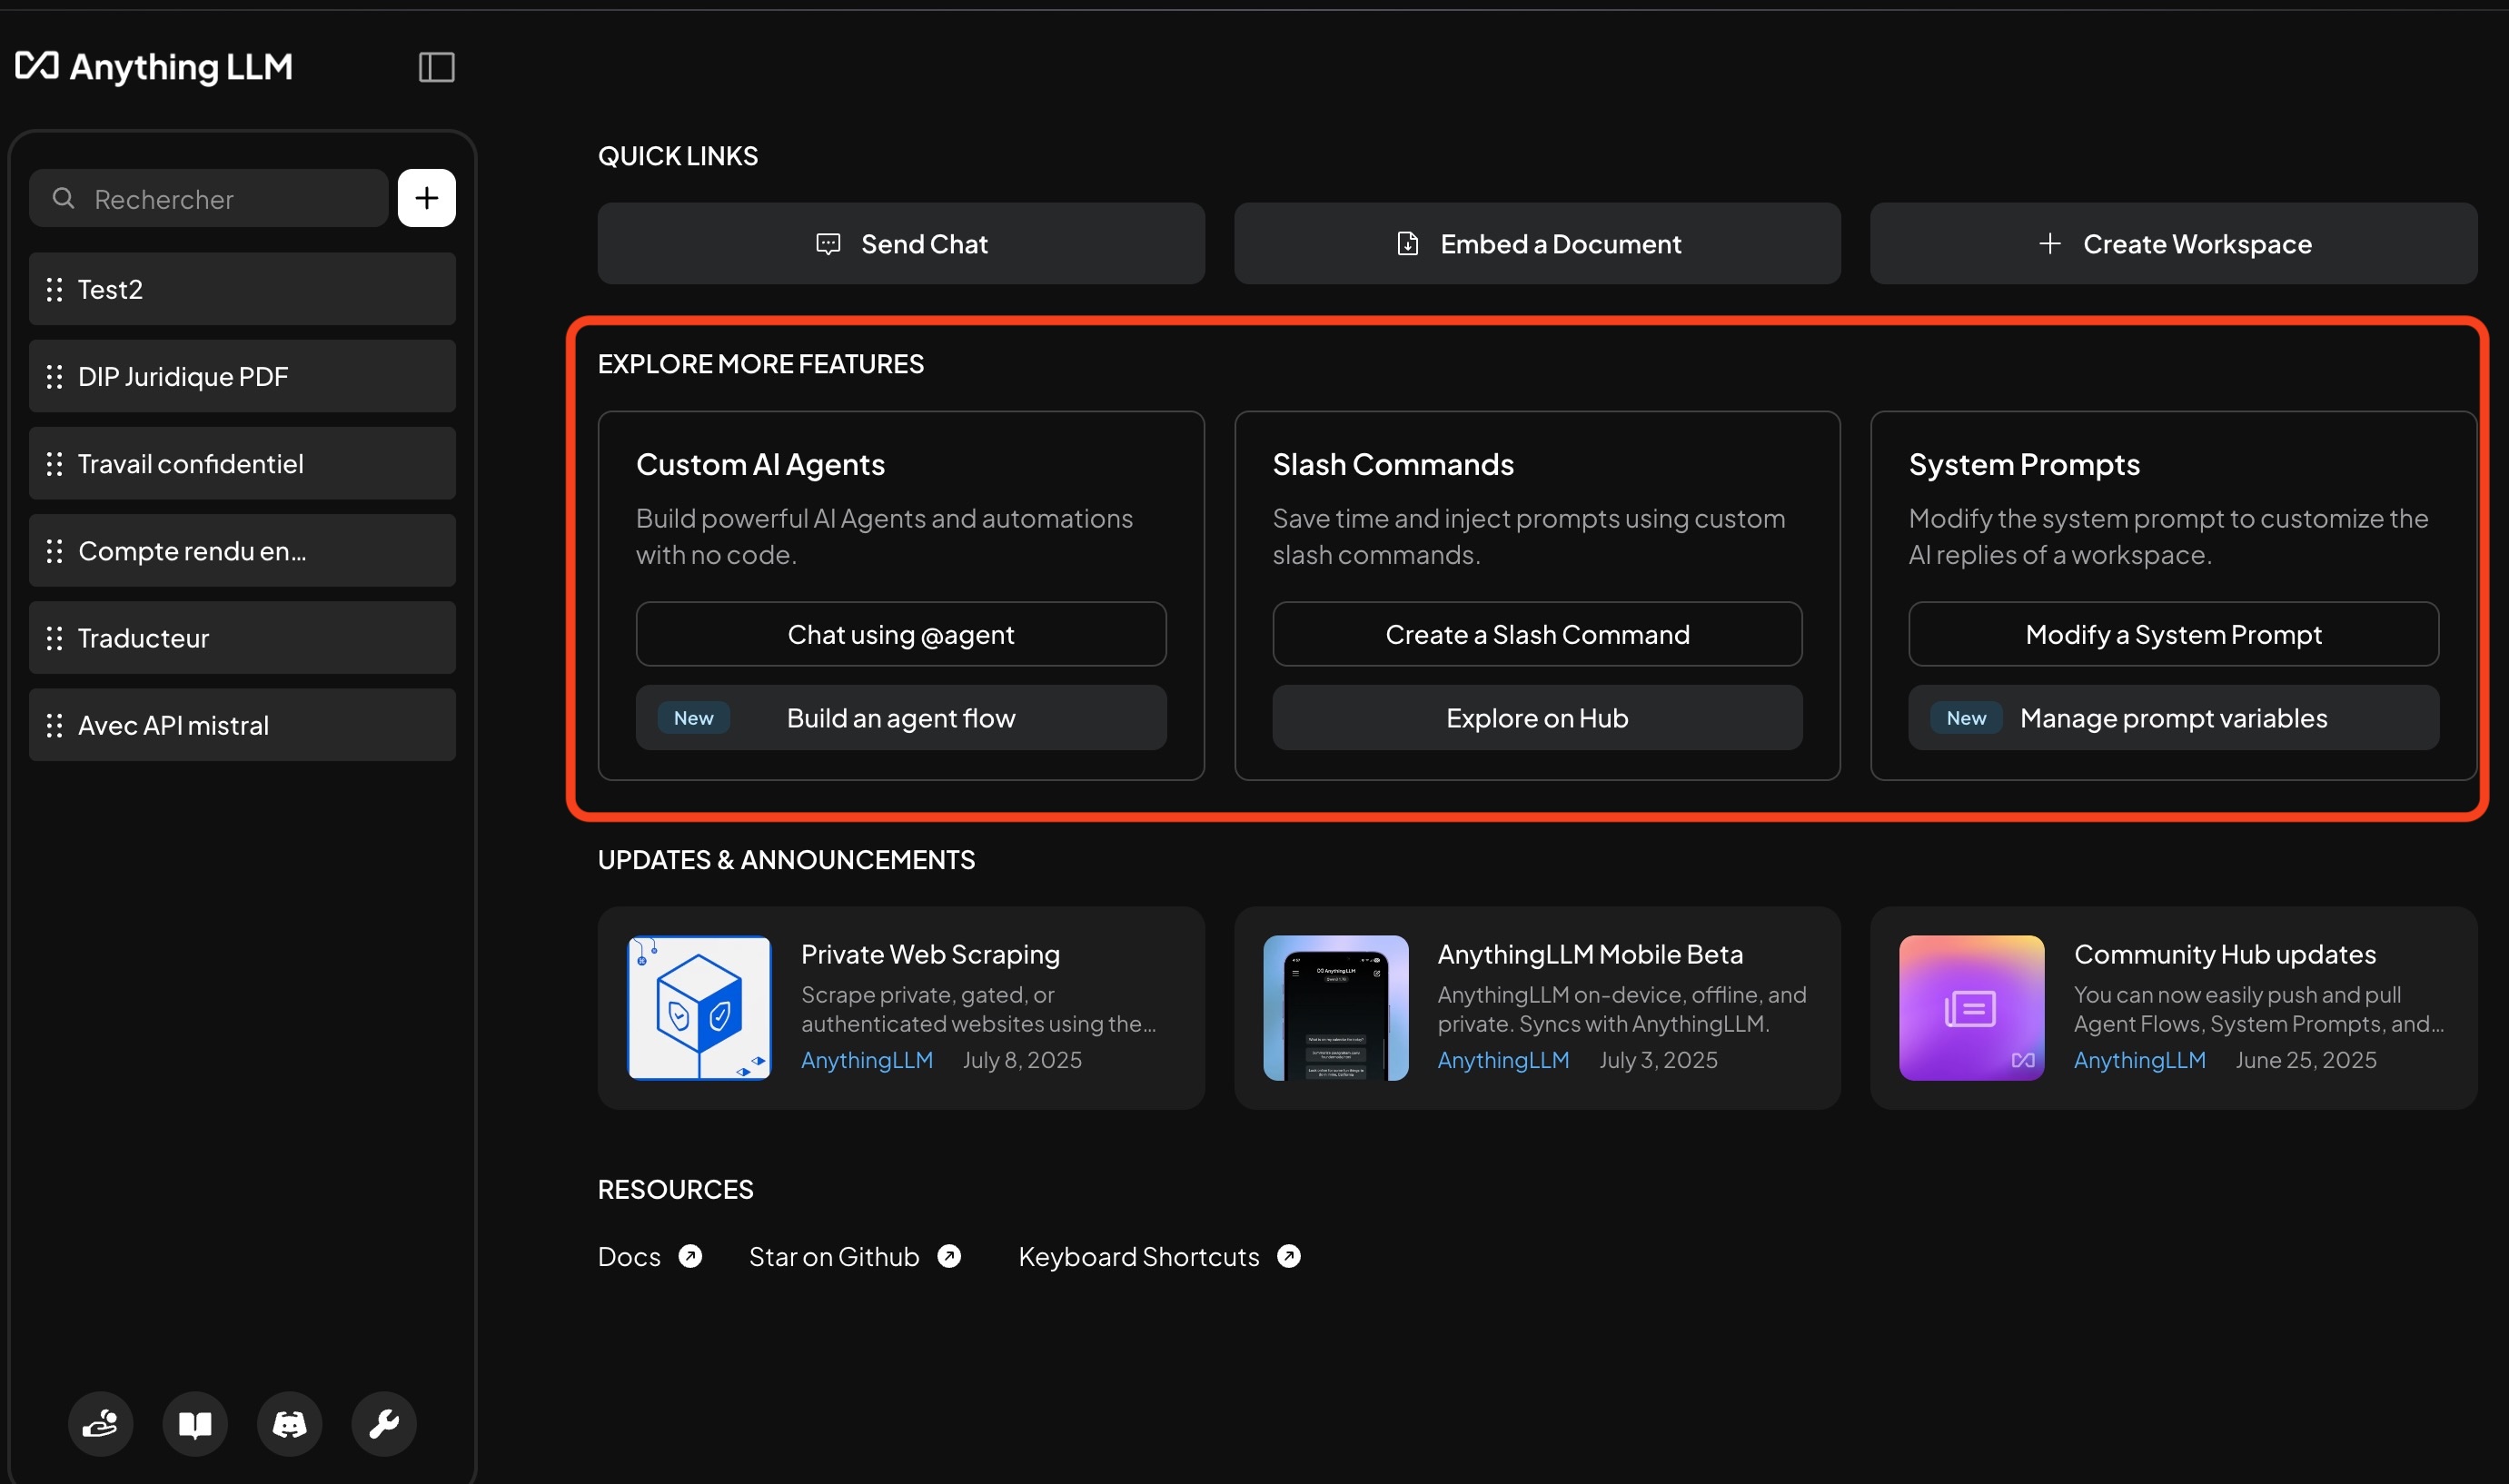Toggle the sidebar collapse icon
This screenshot has height=1484, width=2509.
click(436, 67)
